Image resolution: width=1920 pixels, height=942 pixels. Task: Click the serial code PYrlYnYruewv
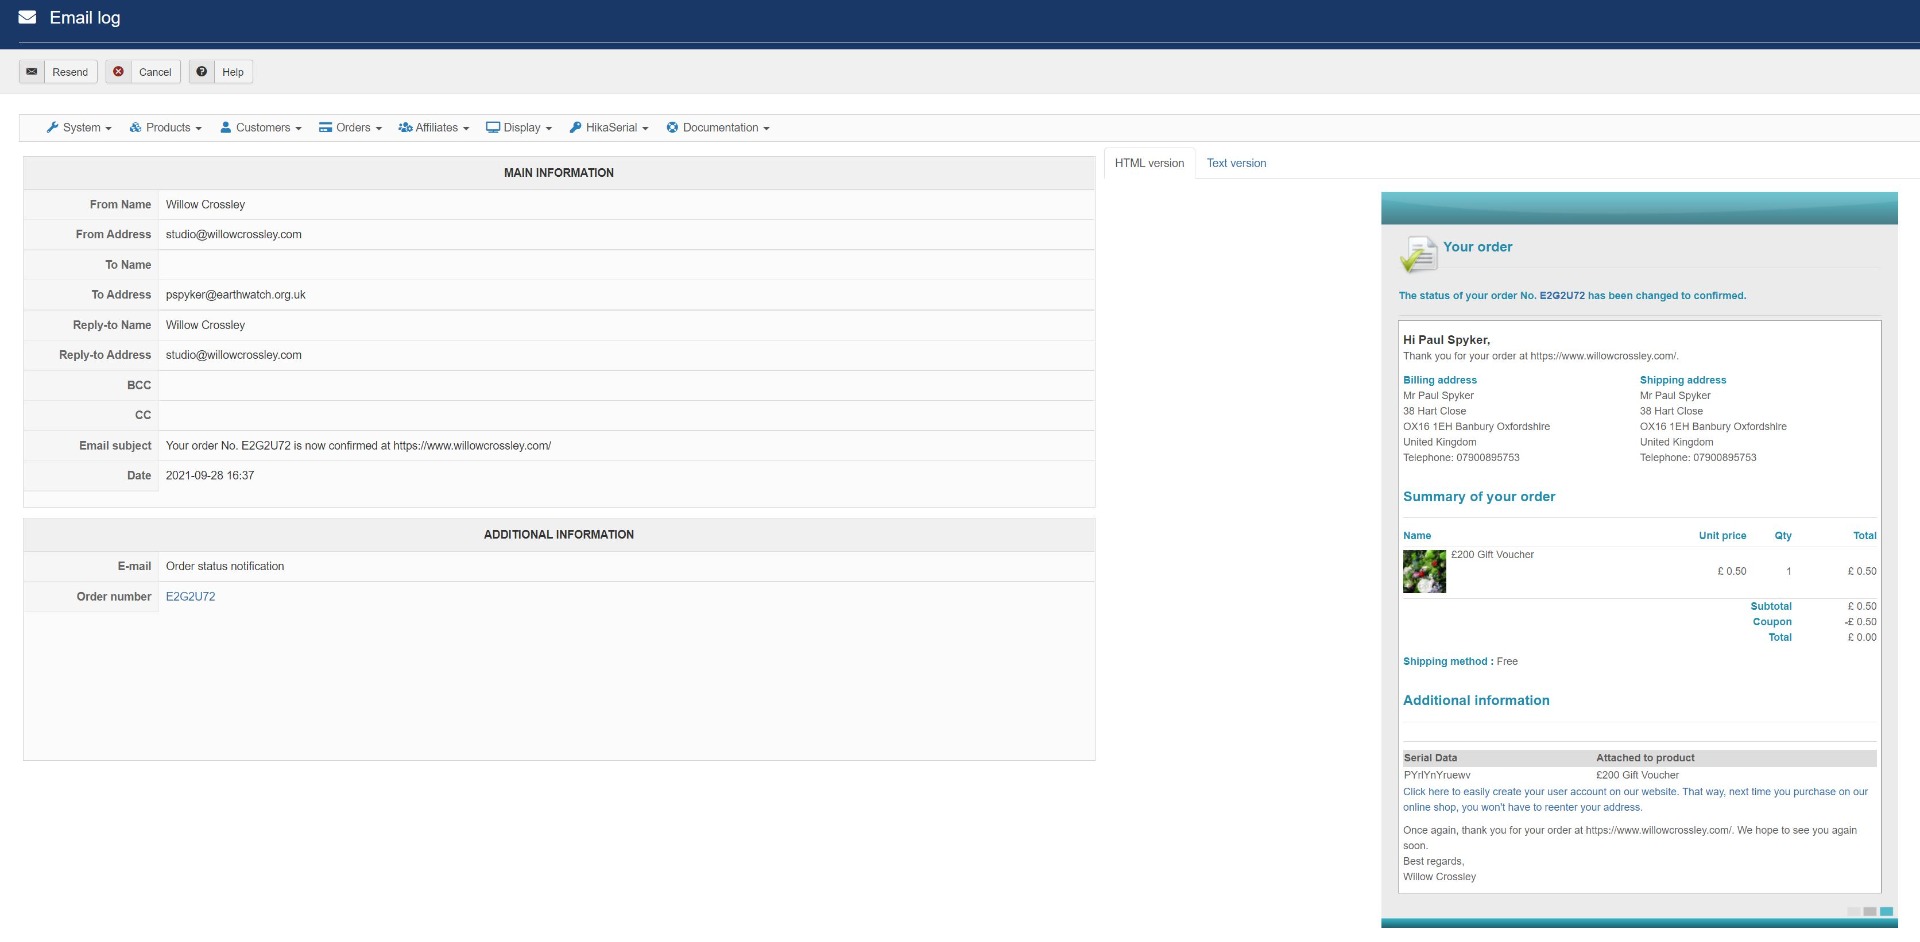point(1437,775)
